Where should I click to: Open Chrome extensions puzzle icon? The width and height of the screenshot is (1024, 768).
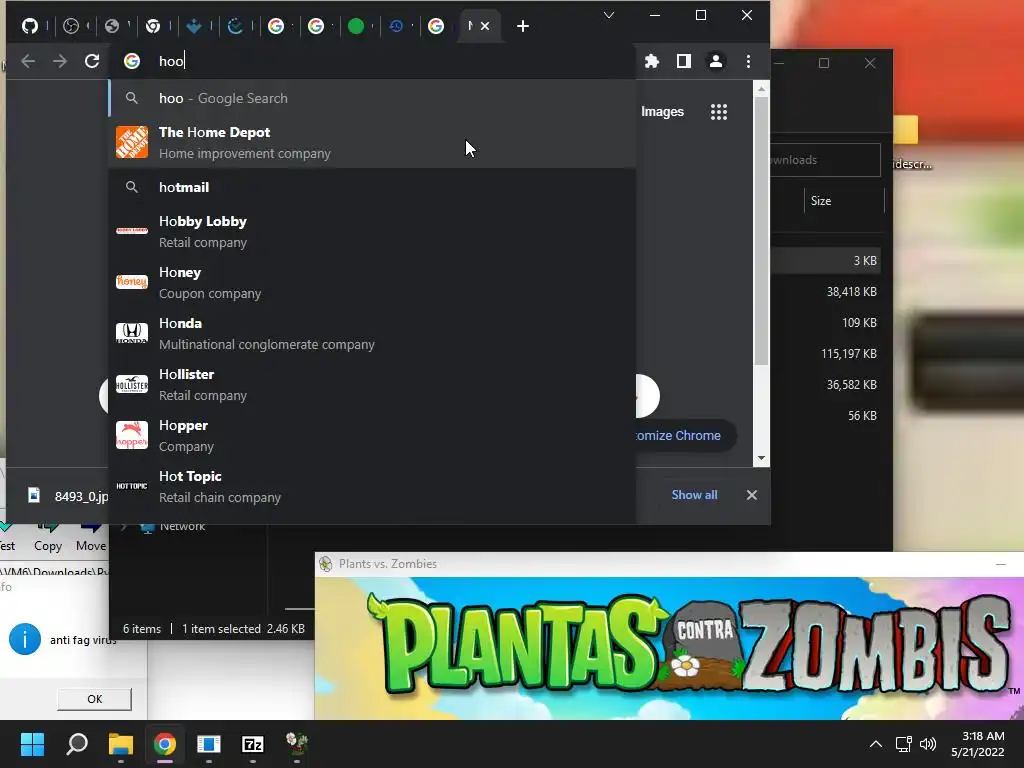[652, 61]
